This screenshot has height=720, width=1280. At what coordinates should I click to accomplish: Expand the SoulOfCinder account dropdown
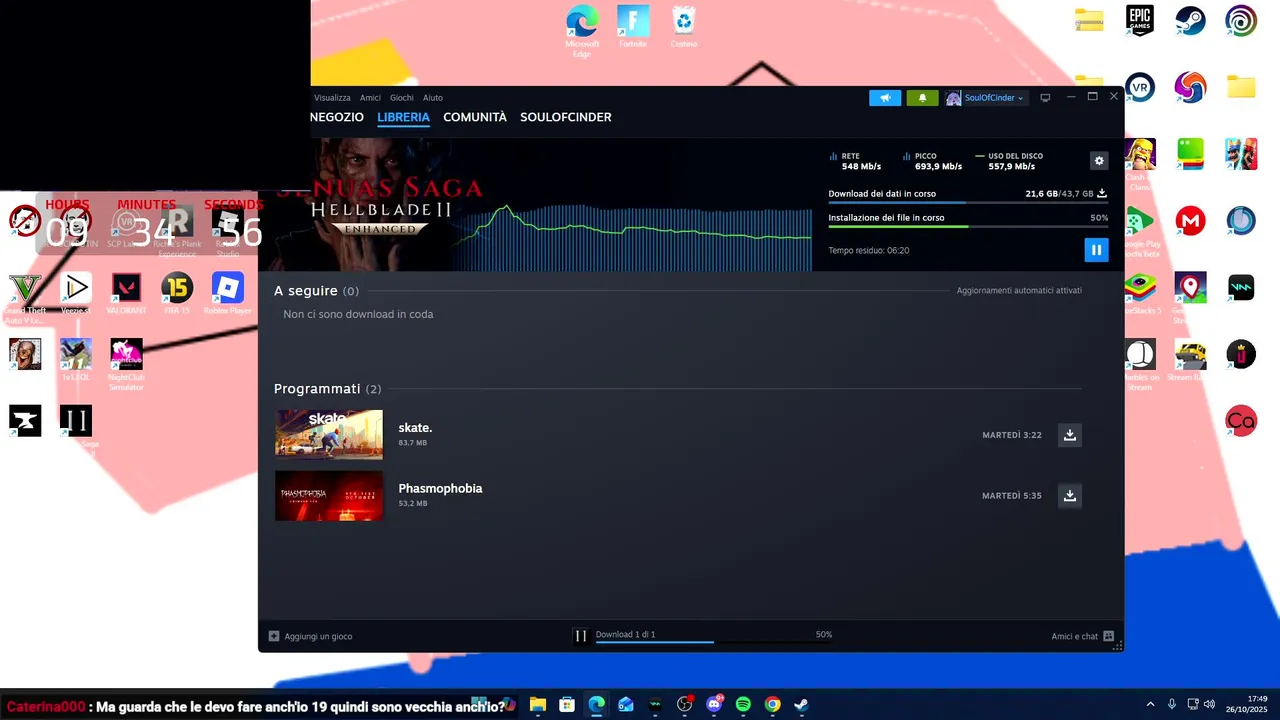click(986, 98)
